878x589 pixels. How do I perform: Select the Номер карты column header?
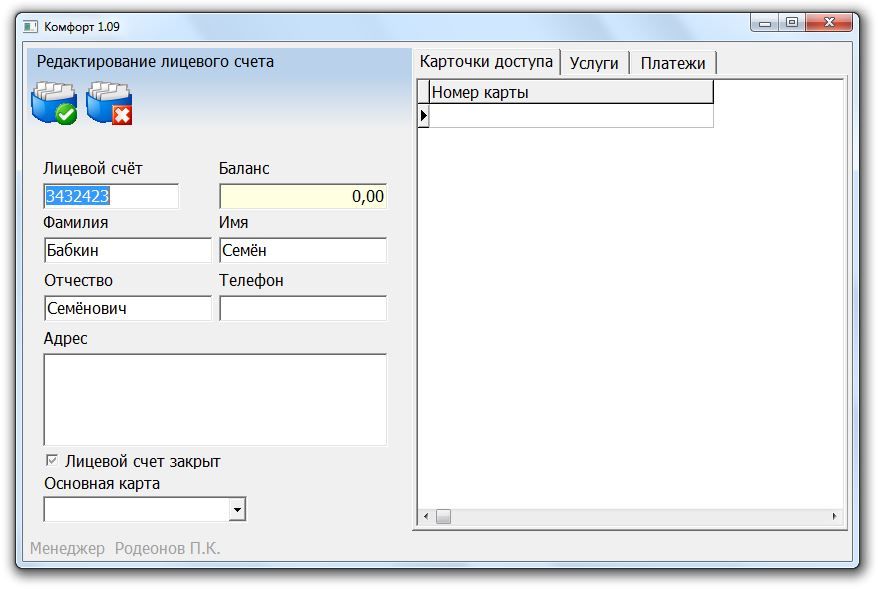coord(571,92)
